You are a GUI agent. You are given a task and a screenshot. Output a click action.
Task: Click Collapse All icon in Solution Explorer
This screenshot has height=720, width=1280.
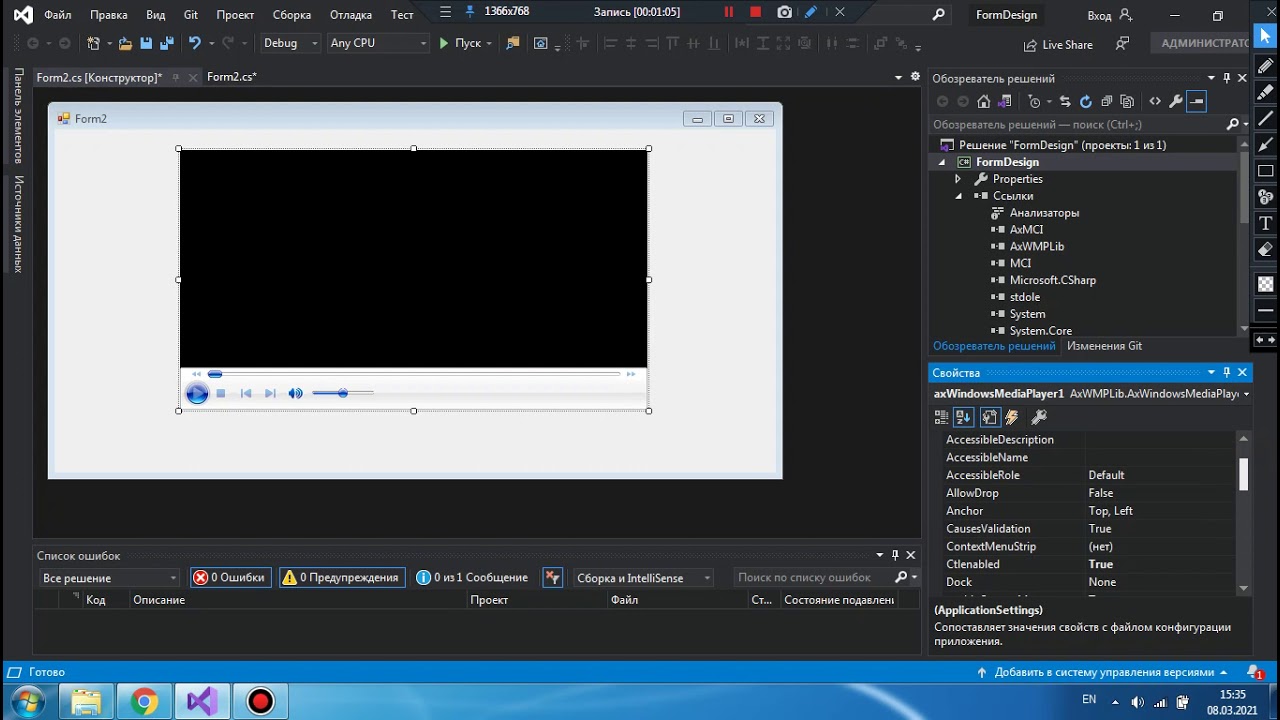pos(1106,101)
